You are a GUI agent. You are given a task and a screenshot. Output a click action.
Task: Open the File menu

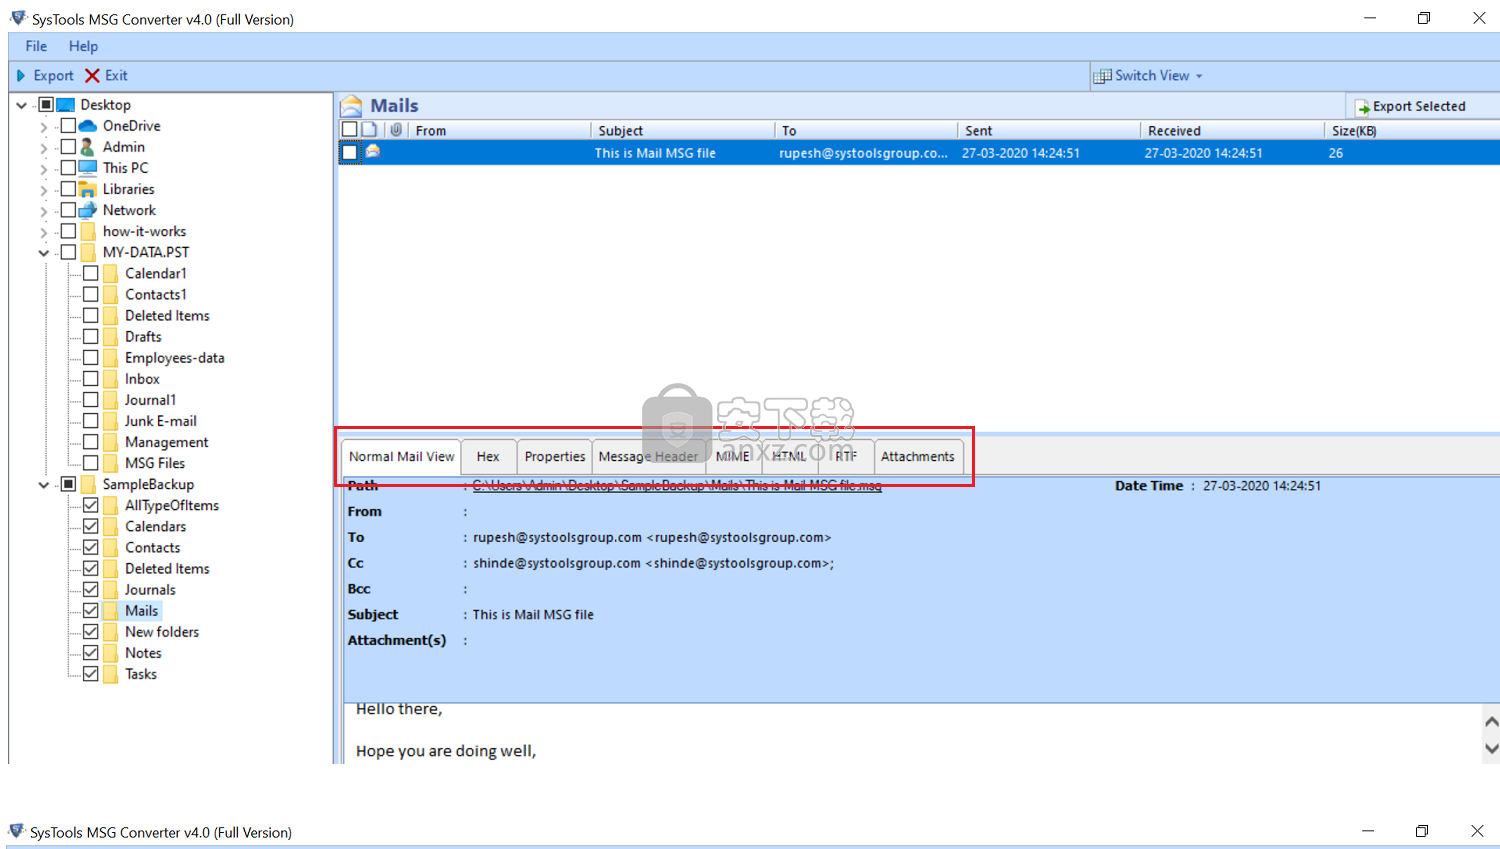(x=36, y=46)
